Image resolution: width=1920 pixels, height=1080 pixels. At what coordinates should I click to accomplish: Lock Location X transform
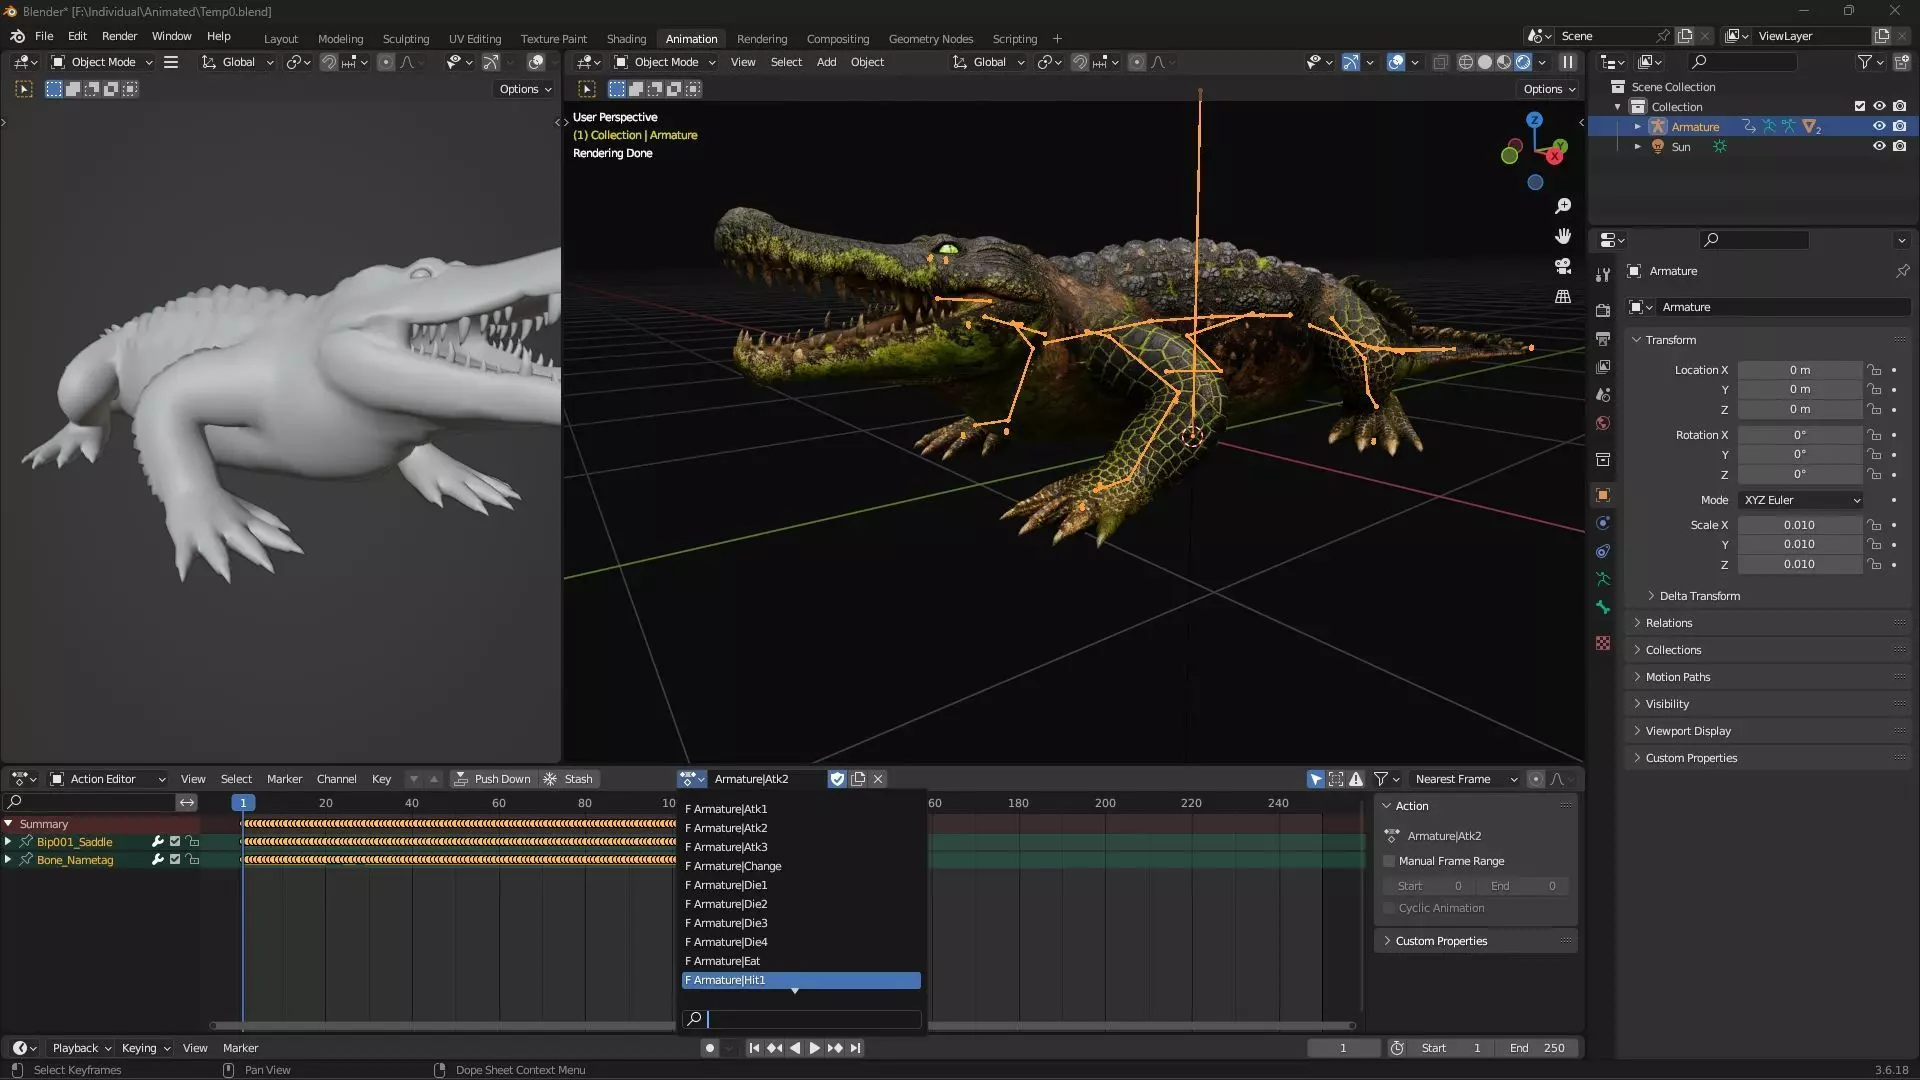1875,370
